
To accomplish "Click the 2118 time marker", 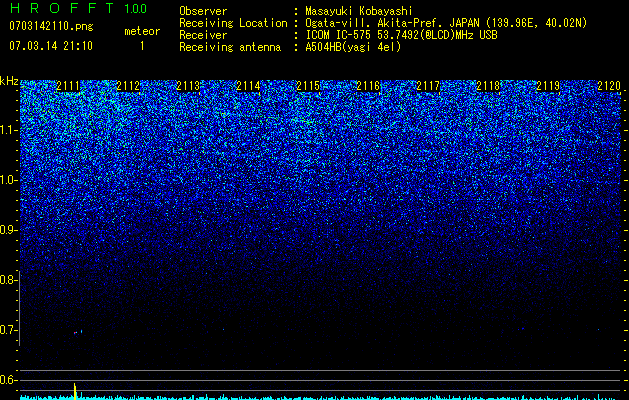I will (x=488, y=86).
